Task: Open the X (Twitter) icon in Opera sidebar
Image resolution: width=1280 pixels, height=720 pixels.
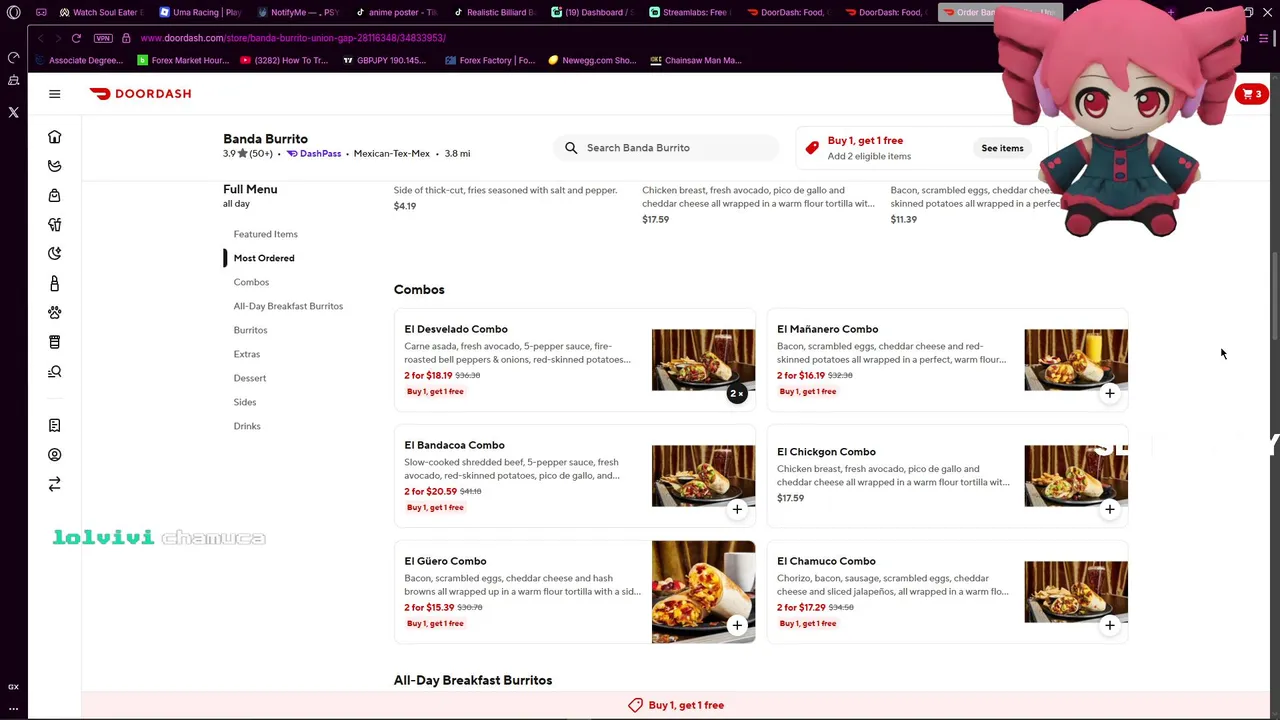Action: (x=13, y=113)
